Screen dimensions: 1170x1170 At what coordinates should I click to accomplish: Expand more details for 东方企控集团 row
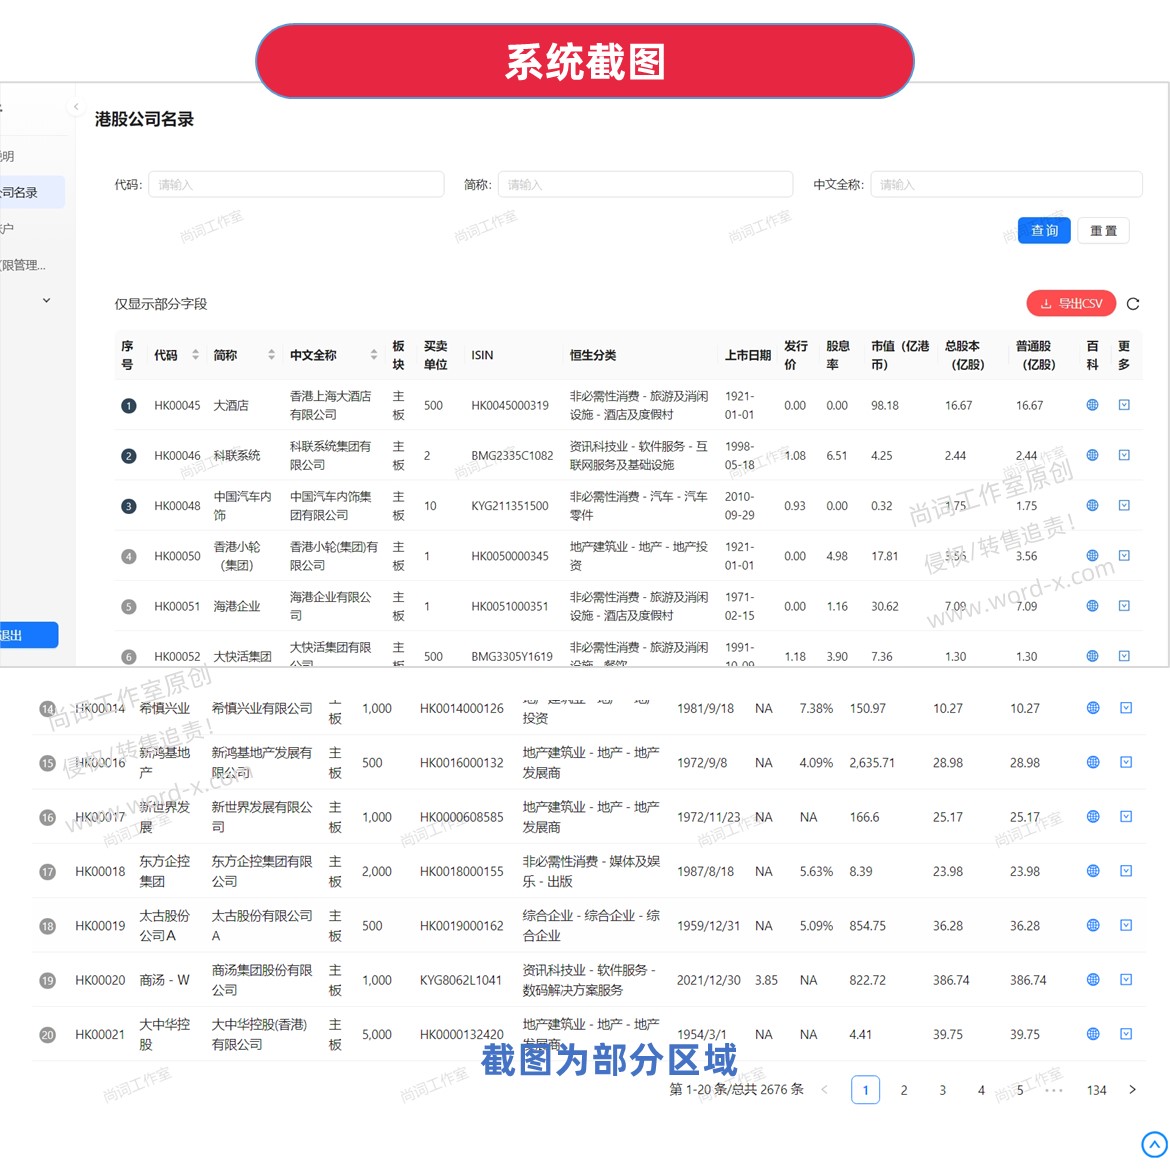click(1126, 871)
